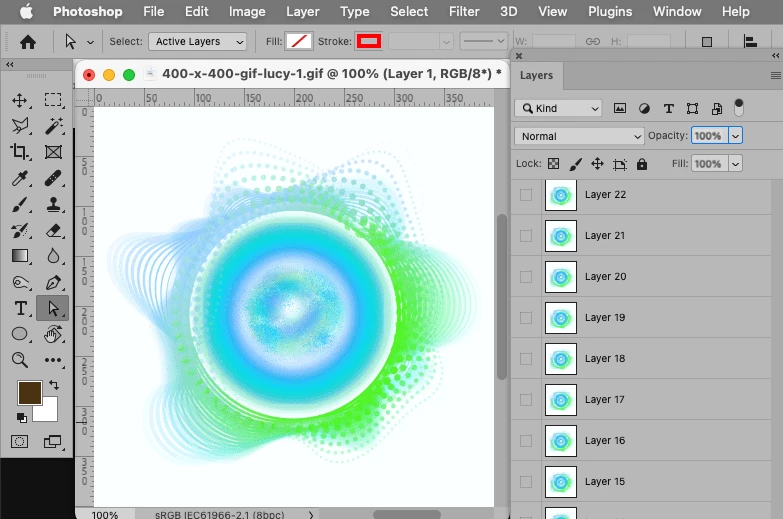Screen dimensions: 783x519
Task: Reset default foreground and background colors
Action: pyautogui.click(x=21, y=417)
